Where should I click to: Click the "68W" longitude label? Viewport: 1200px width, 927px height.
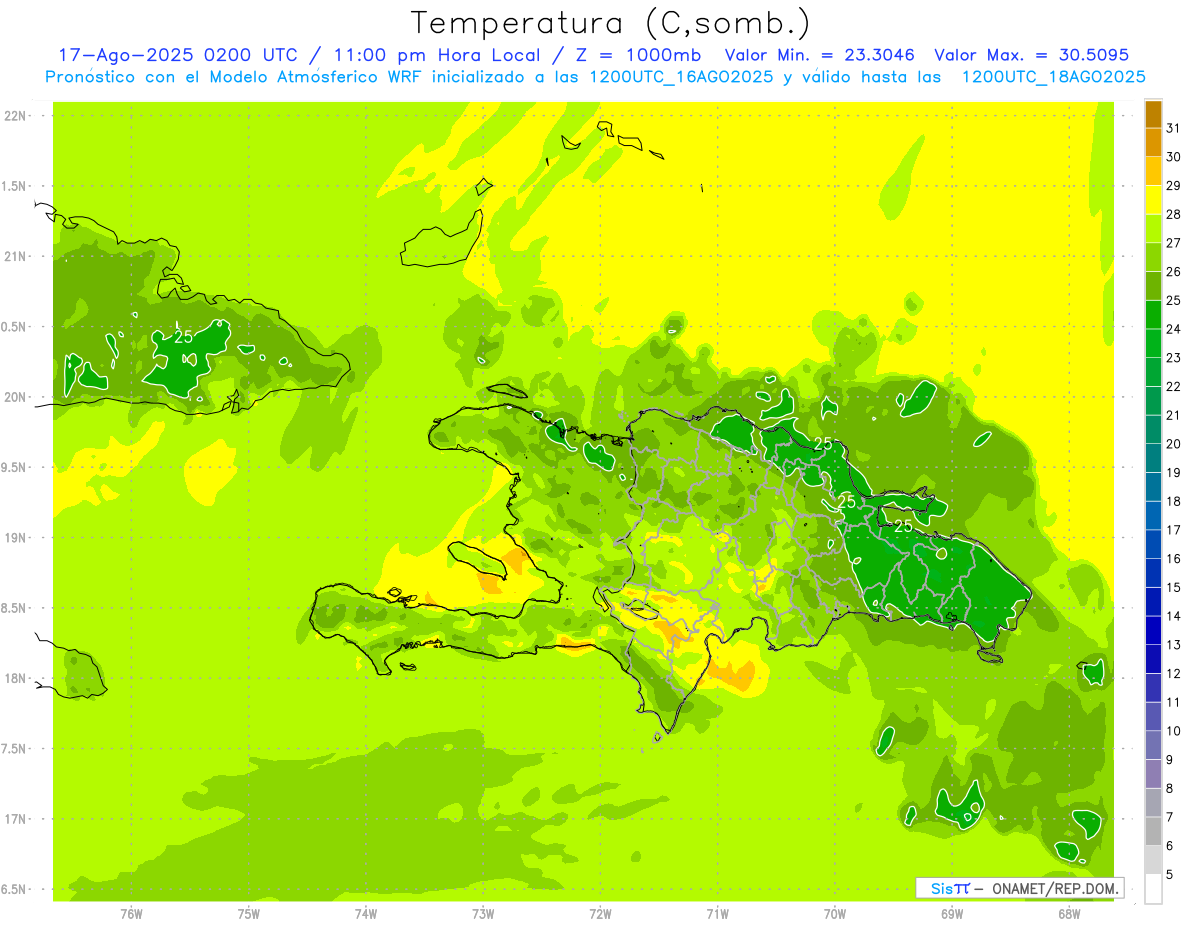1069,914
